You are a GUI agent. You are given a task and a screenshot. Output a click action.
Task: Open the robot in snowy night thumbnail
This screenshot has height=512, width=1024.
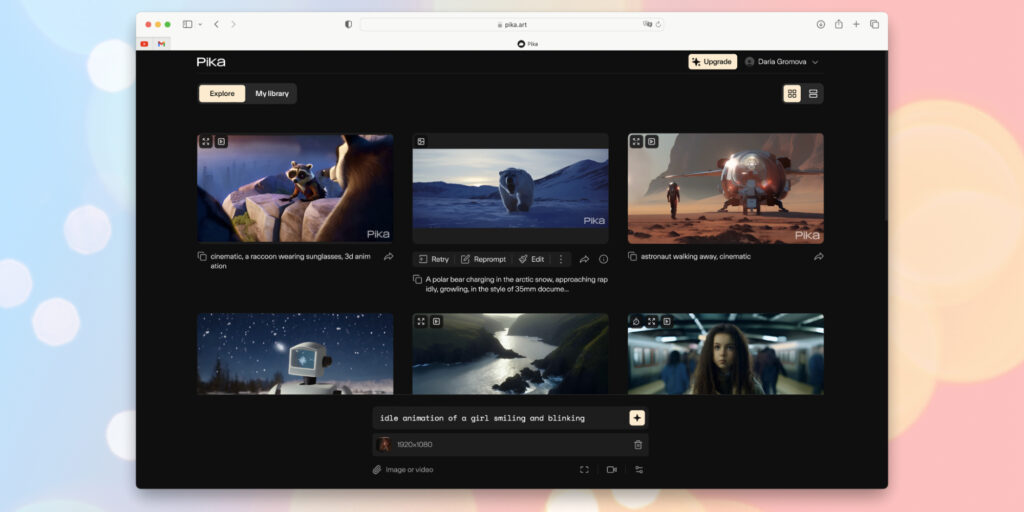pyautogui.click(x=295, y=353)
